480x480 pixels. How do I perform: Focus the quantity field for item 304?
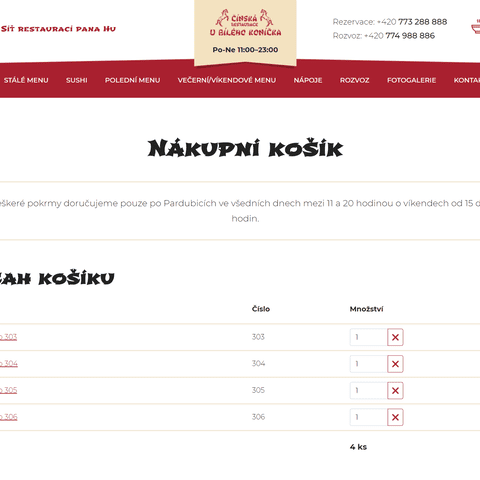coord(368,364)
